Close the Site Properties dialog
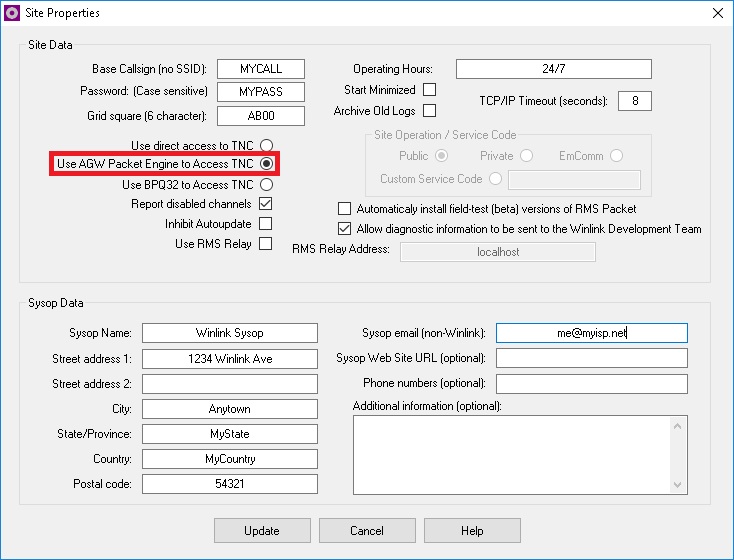Screen dimensions: 734x560 tap(717, 13)
